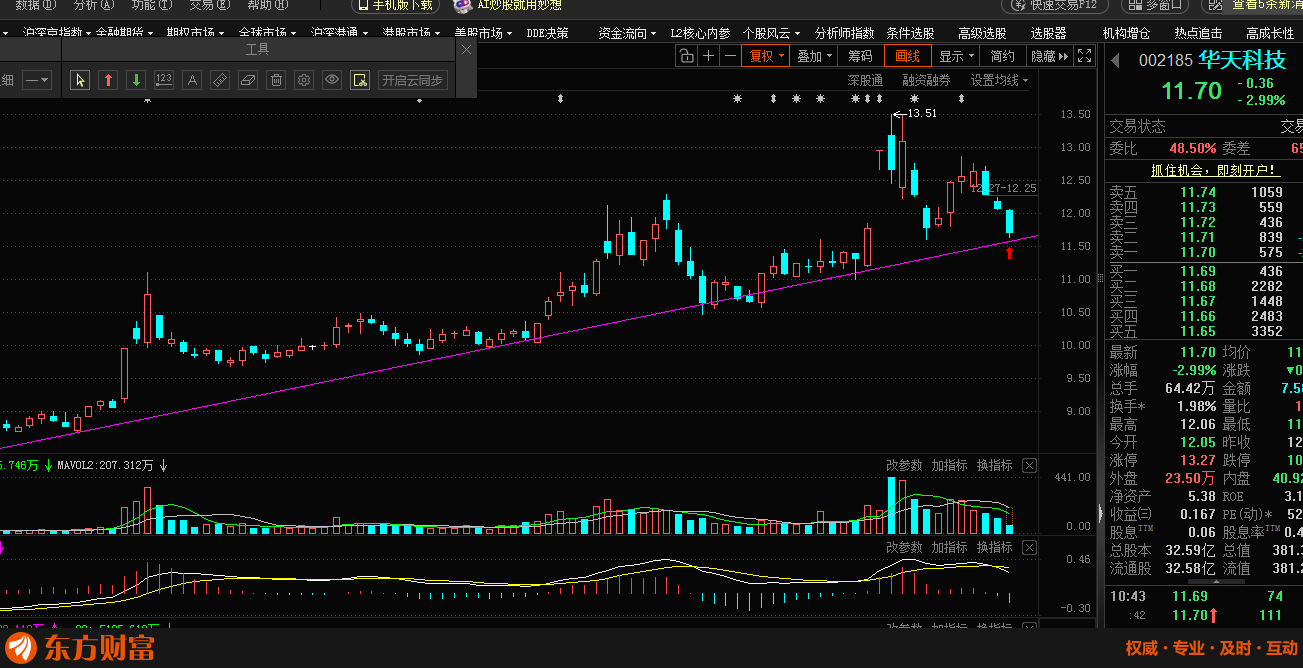Viewport: 1303px width, 668px height.
Task: Click the 深股通 link
Action: pos(865,80)
